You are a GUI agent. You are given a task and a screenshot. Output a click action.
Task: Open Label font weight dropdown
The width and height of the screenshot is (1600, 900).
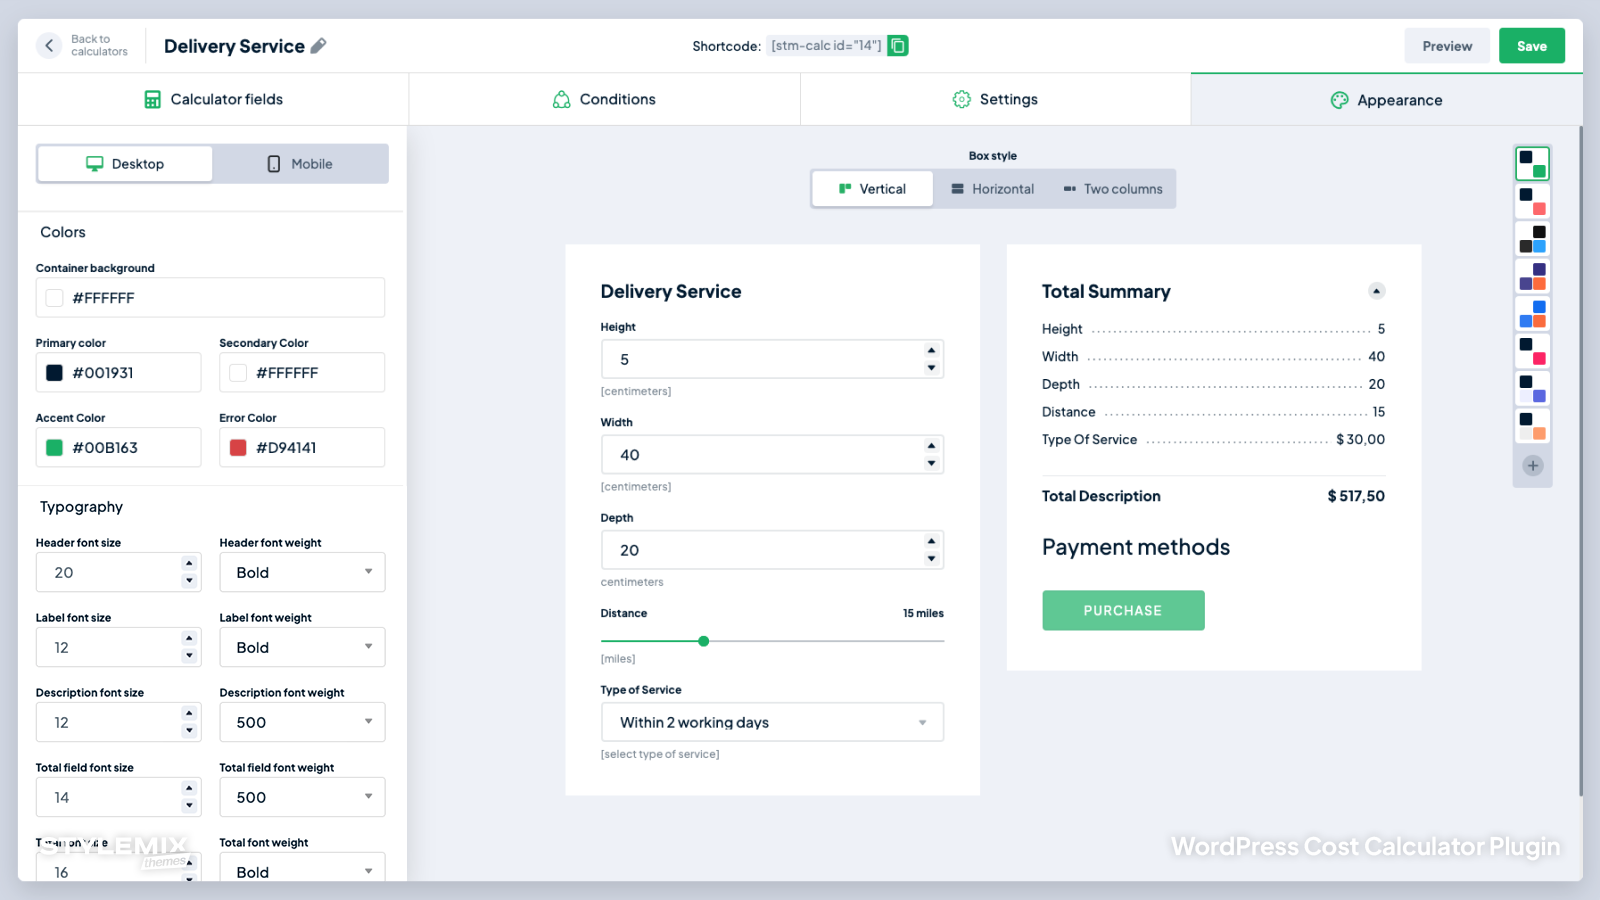click(x=302, y=647)
